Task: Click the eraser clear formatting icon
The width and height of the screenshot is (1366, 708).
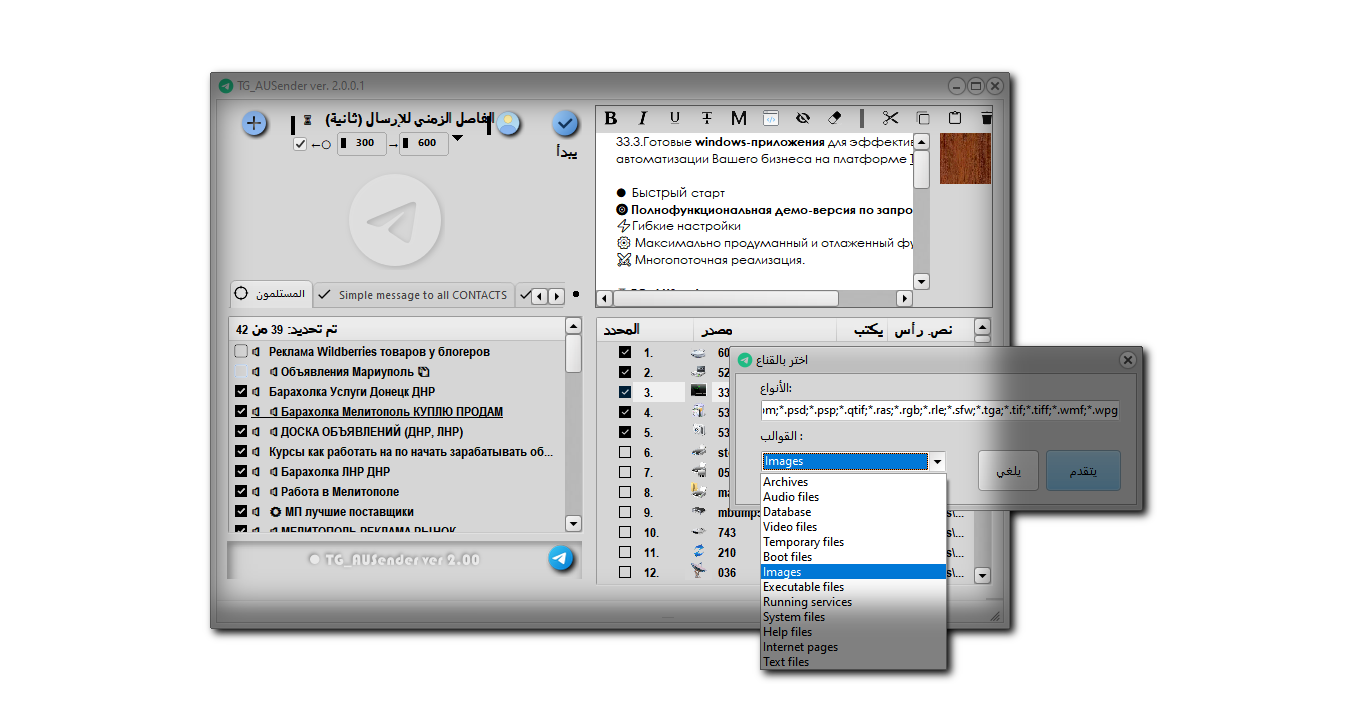Action: pos(836,118)
